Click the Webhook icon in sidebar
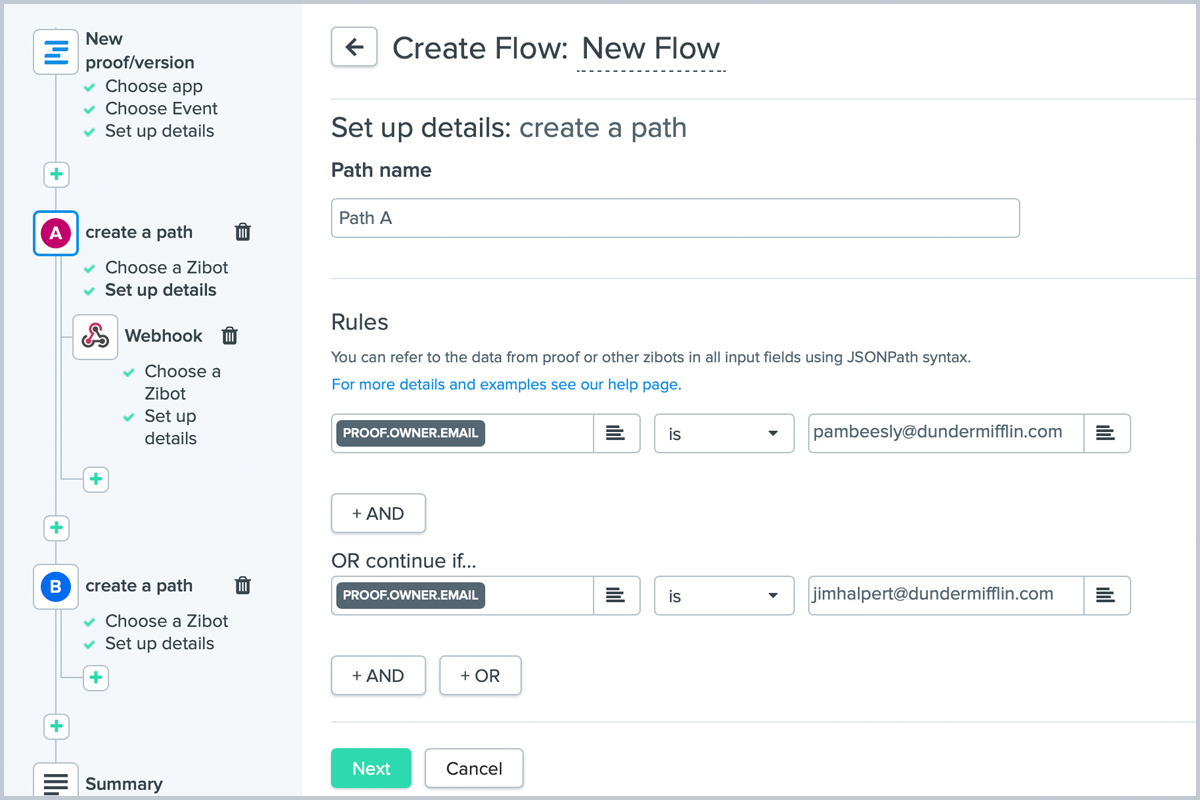Screen dimensions: 1200x800 (x=95, y=337)
